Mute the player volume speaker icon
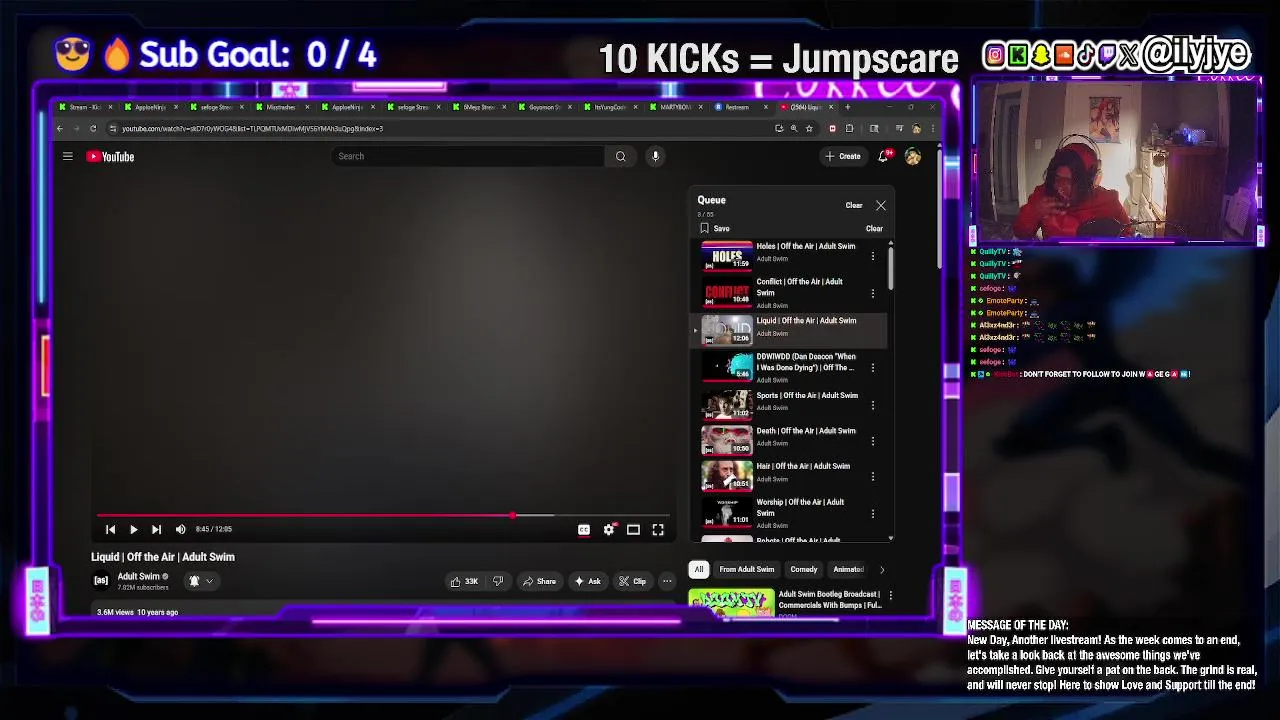The width and height of the screenshot is (1280, 720). pos(180,529)
